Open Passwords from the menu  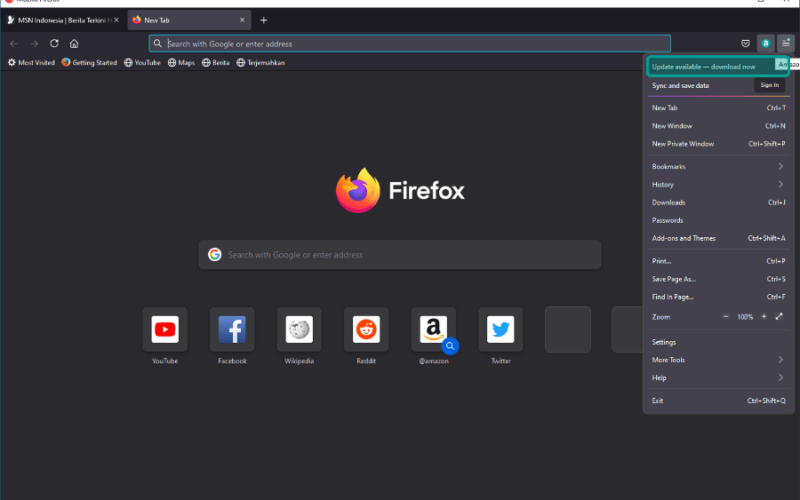718,220
